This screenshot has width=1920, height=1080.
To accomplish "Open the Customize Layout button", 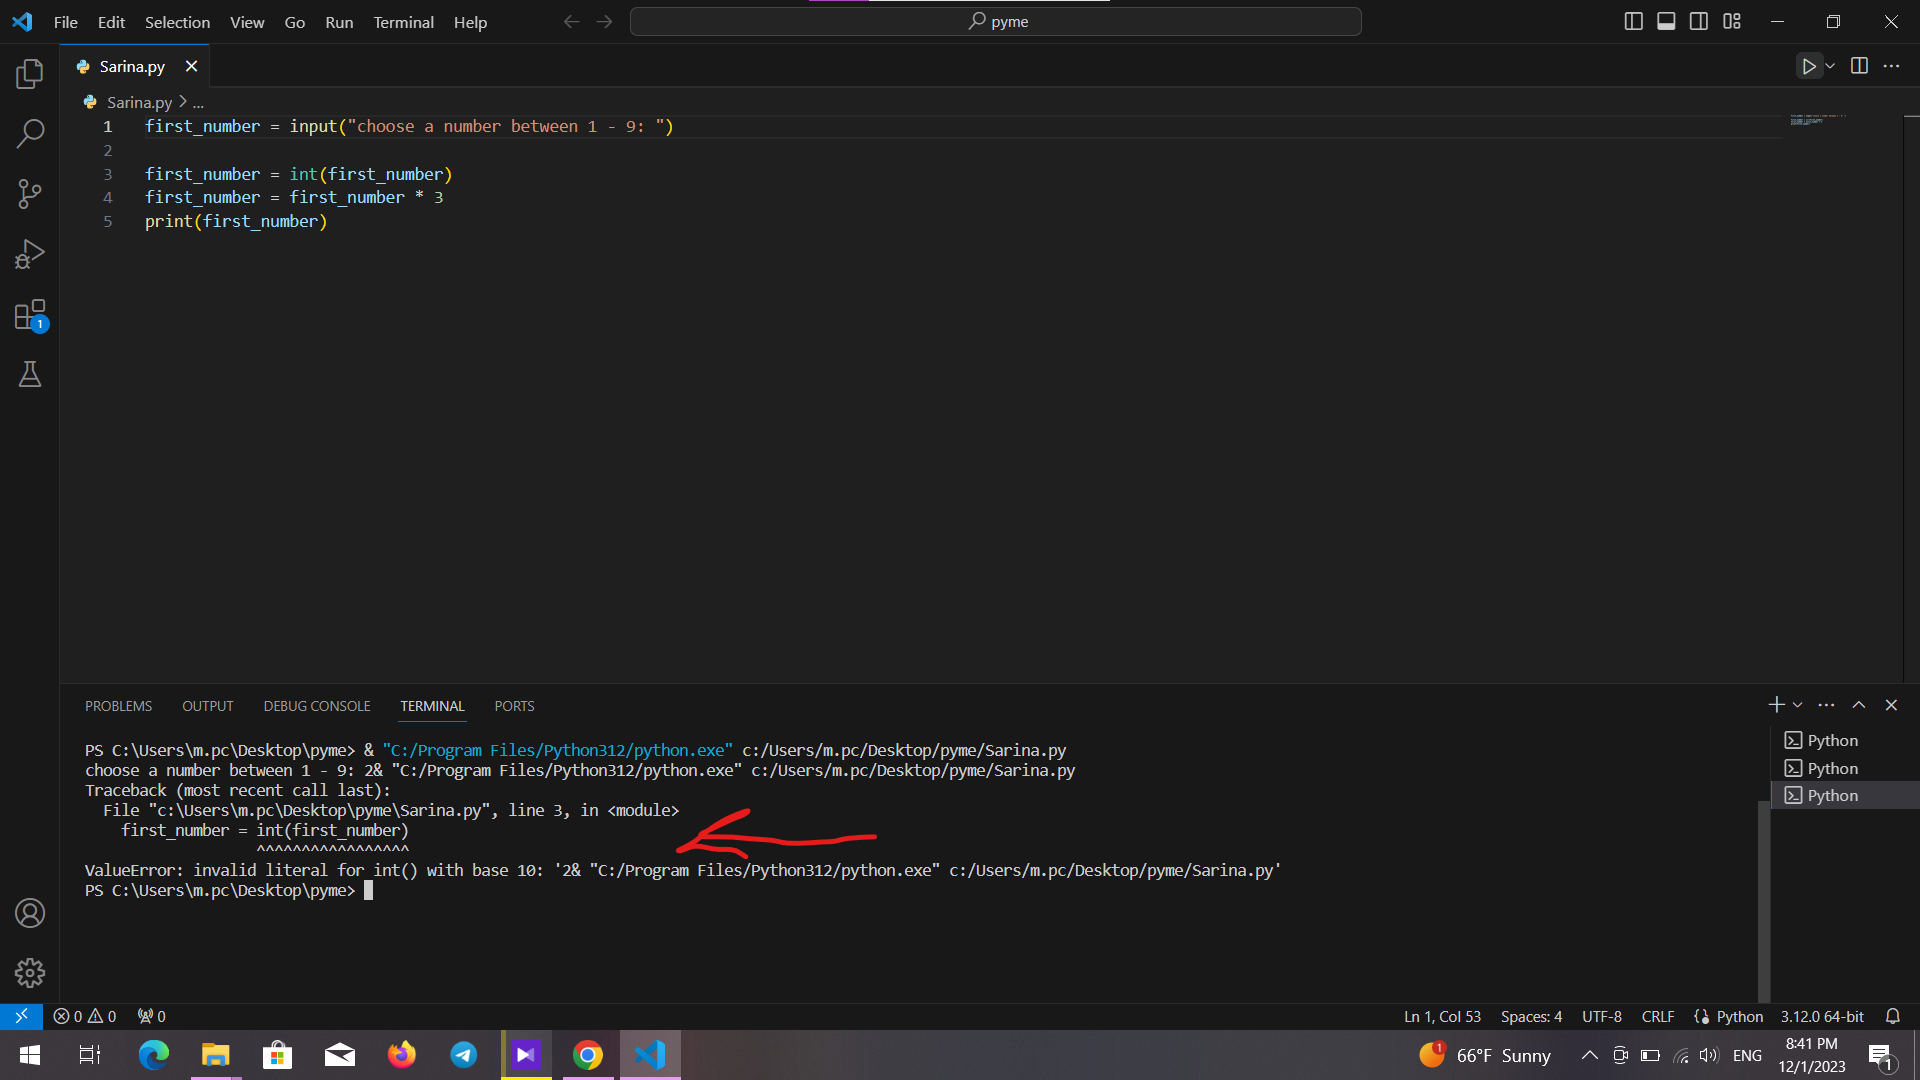I will click(1732, 21).
